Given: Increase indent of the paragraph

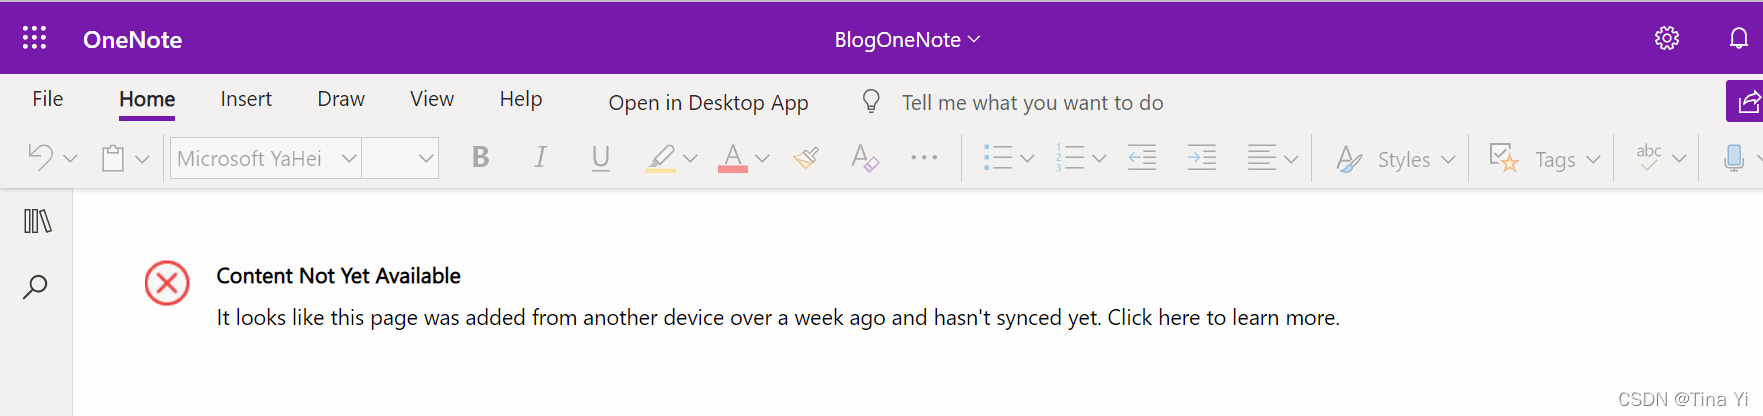Looking at the screenshot, I should tap(1202, 158).
